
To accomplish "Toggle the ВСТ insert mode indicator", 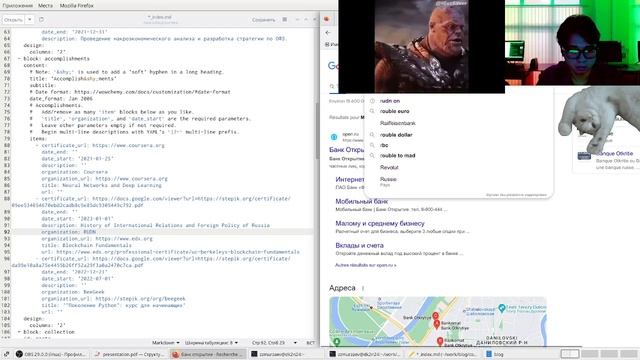I will (311, 343).
